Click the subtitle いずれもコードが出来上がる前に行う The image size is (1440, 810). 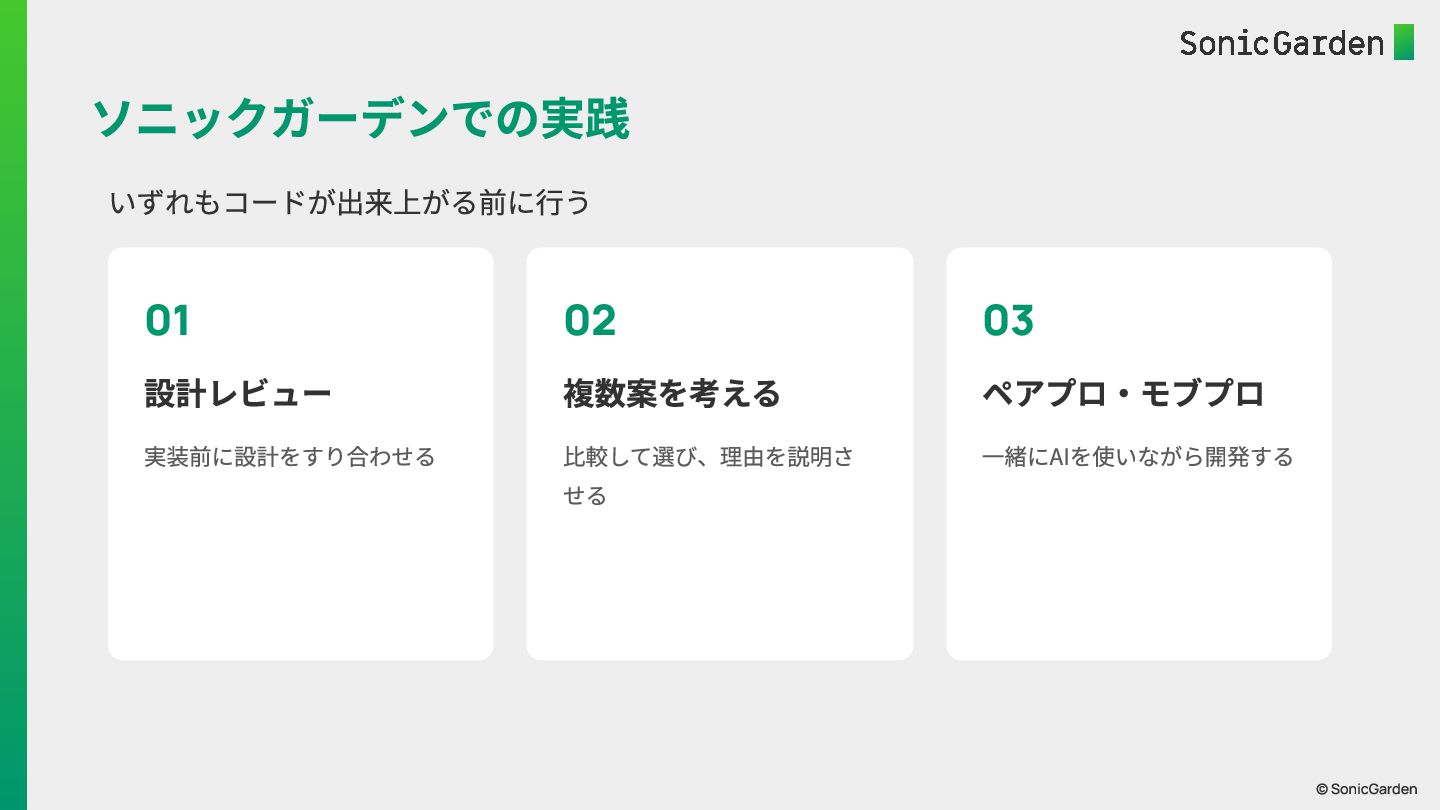(x=350, y=203)
